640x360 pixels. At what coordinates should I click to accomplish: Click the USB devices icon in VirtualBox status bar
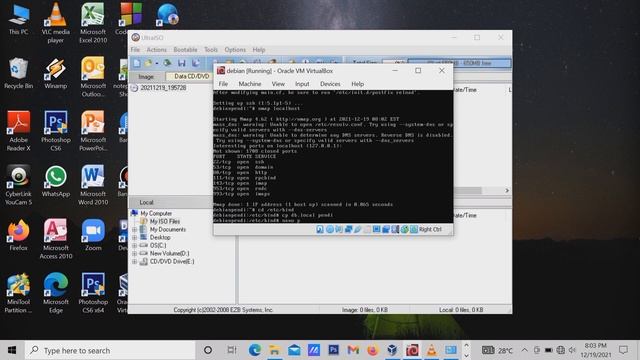358,229
